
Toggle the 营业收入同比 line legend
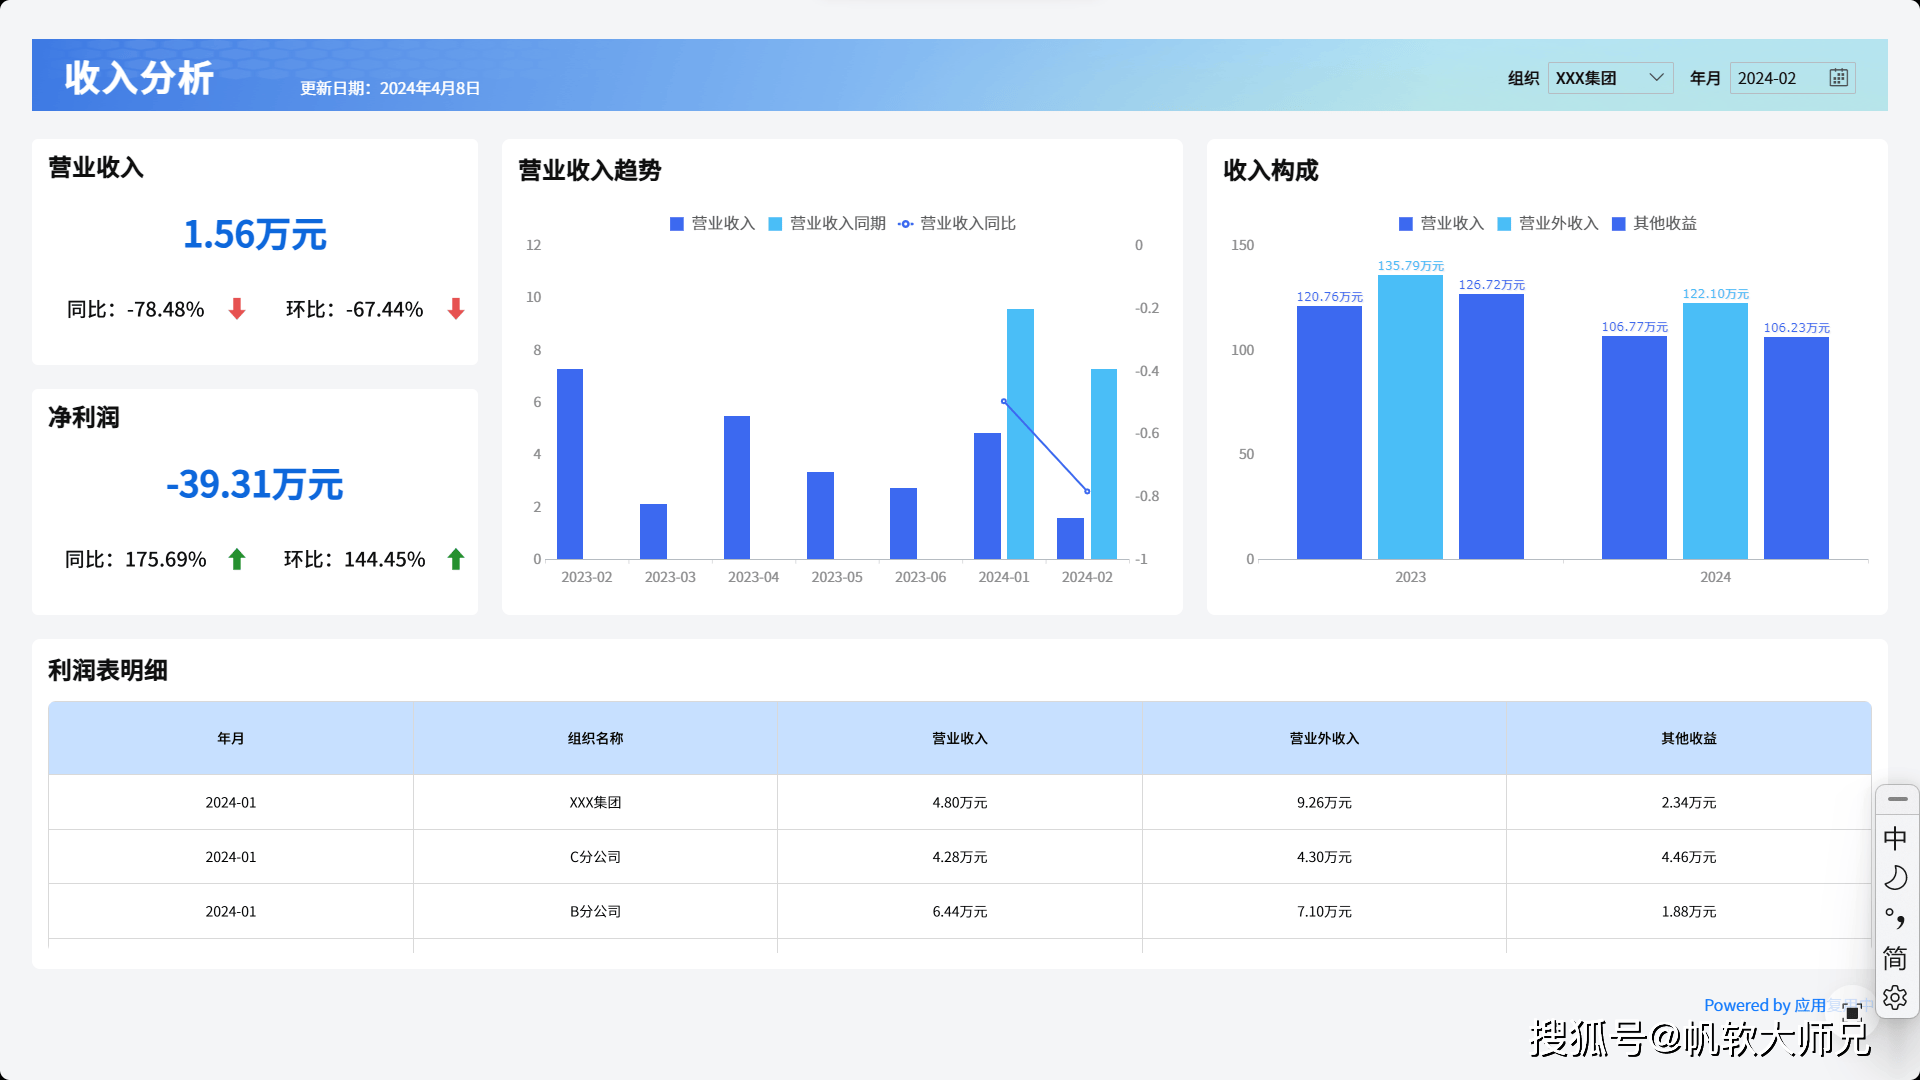[958, 223]
